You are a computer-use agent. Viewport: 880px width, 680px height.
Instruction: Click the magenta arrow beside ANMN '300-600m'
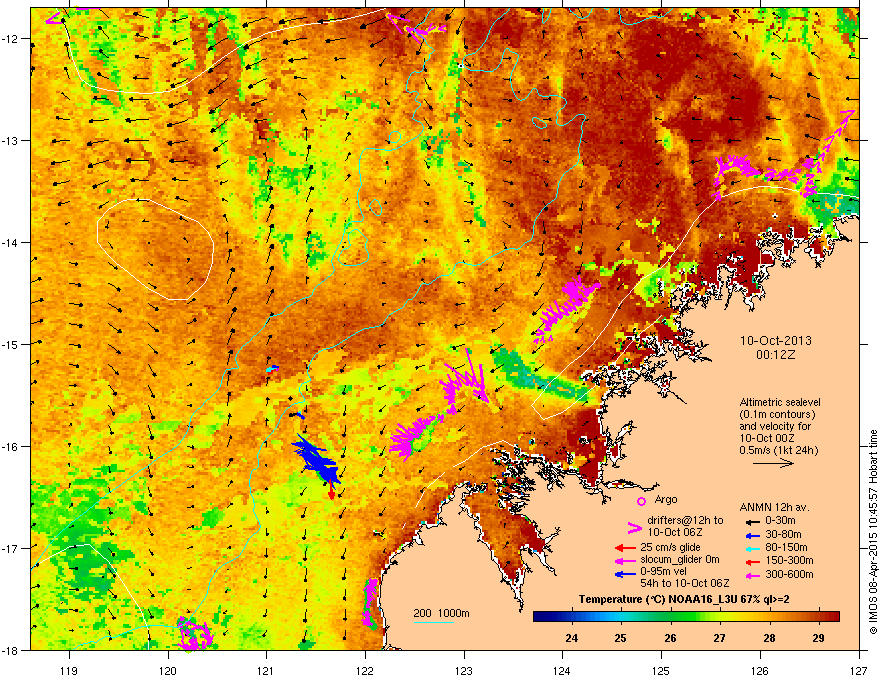pyautogui.click(x=751, y=575)
